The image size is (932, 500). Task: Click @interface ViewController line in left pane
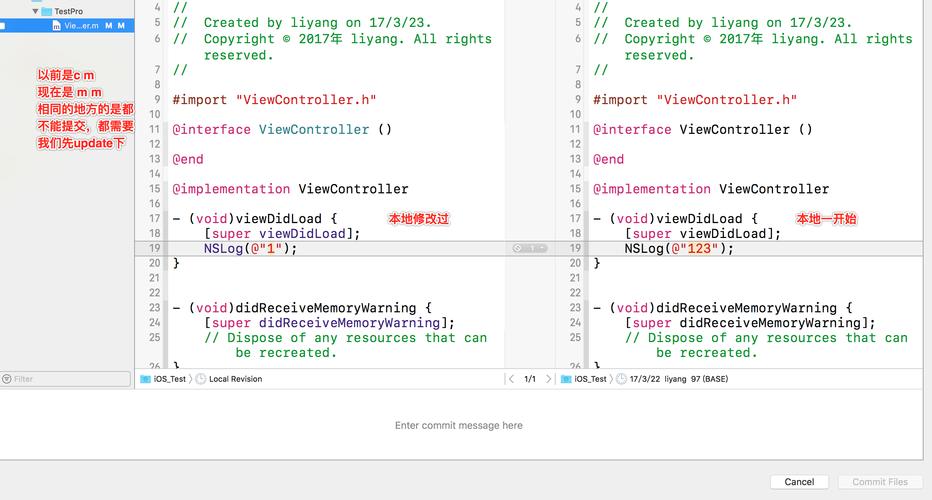(282, 130)
